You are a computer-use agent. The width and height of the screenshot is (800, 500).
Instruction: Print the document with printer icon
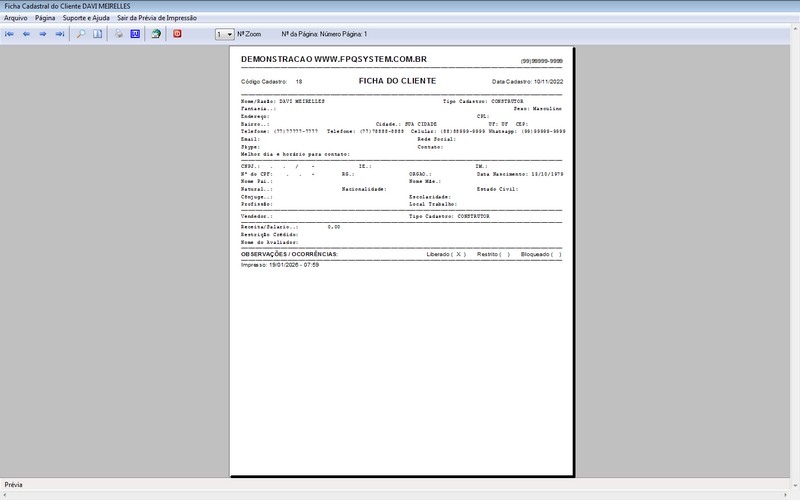[118, 34]
